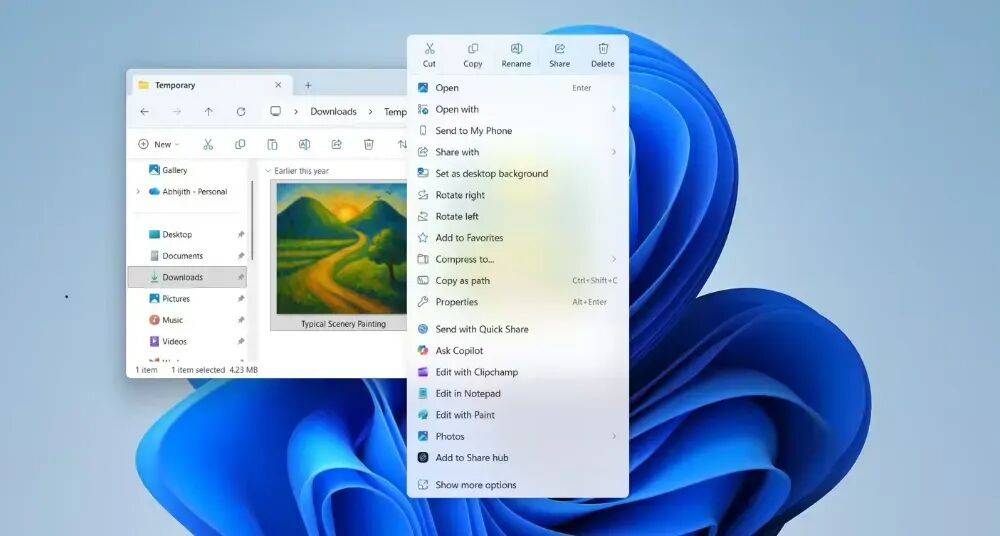Go up one folder level
This screenshot has width=1000, height=536.
click(208, 112)
